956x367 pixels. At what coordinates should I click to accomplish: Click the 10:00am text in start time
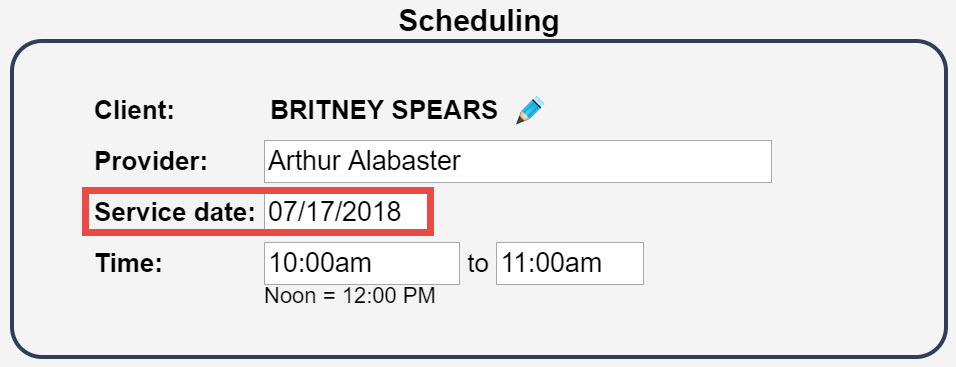(320, 263)
